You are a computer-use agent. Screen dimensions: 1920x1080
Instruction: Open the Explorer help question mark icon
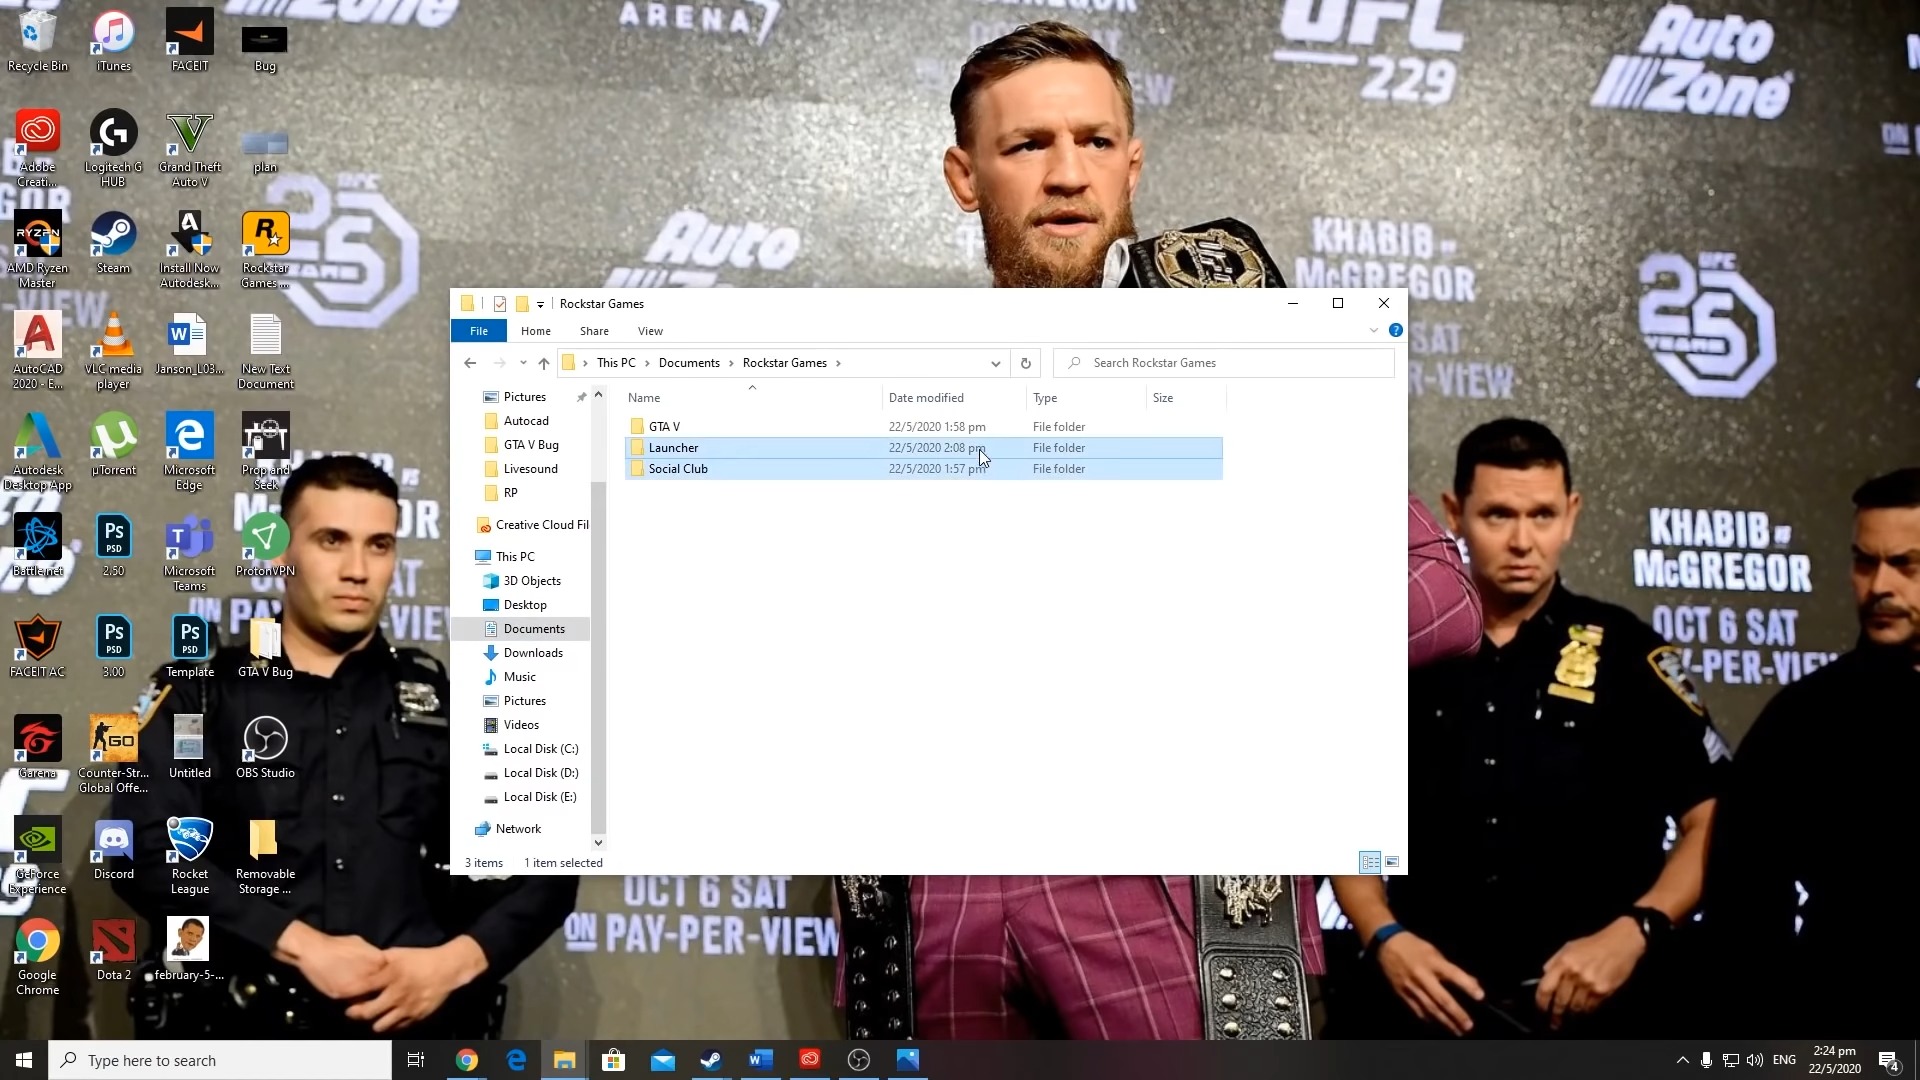1396,331
